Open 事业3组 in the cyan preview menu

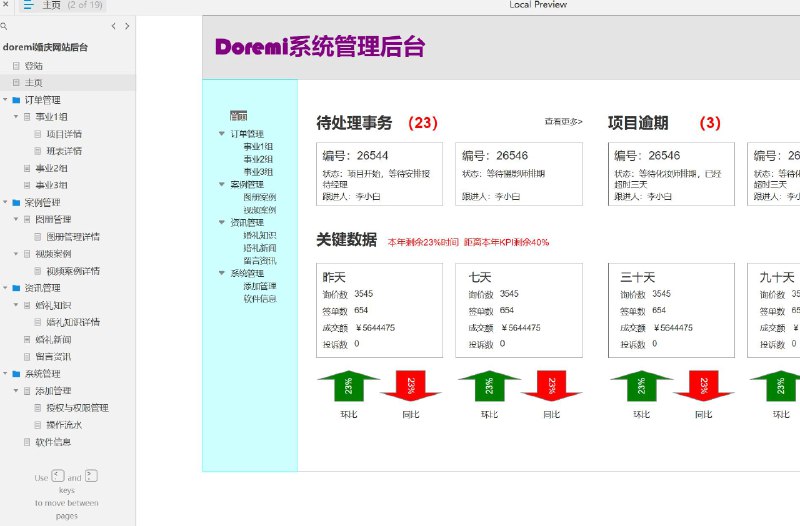coord(258,172)
